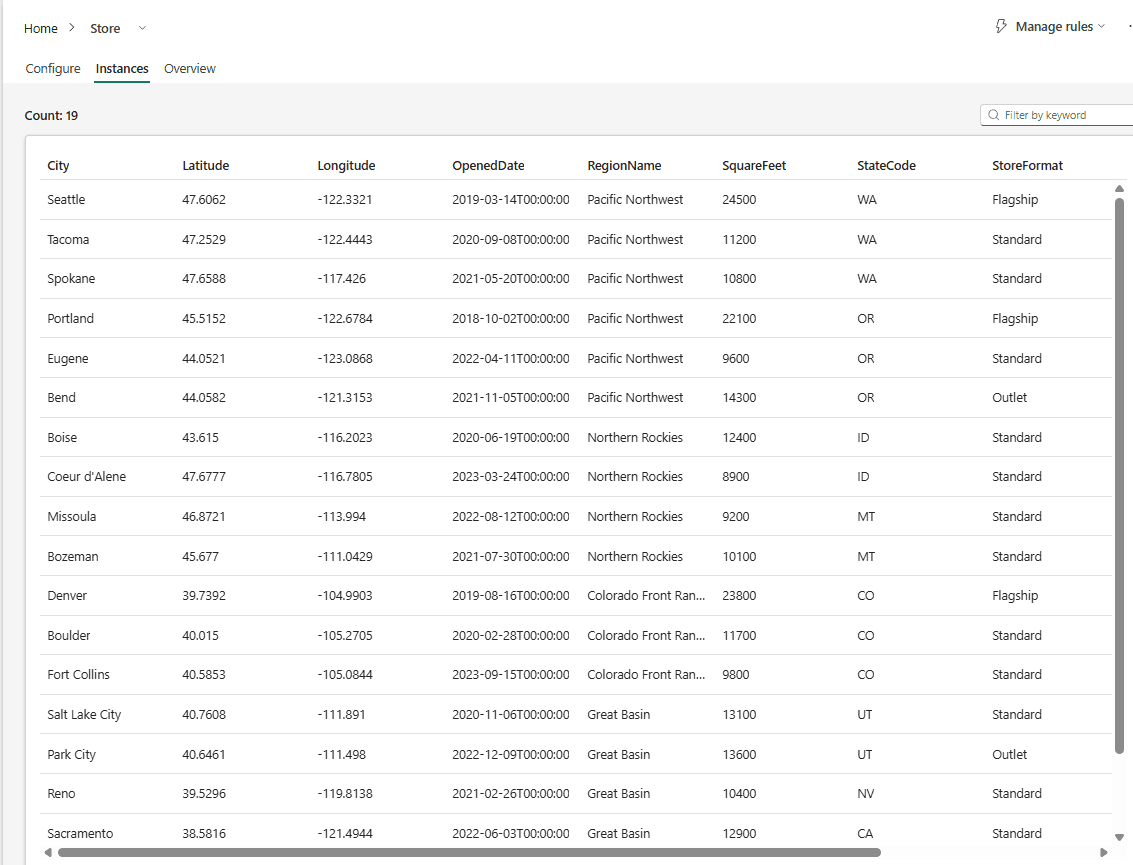Click Seattle row Flagship store format
The image size is (1133, 865).
click(x=1015, y=199)
